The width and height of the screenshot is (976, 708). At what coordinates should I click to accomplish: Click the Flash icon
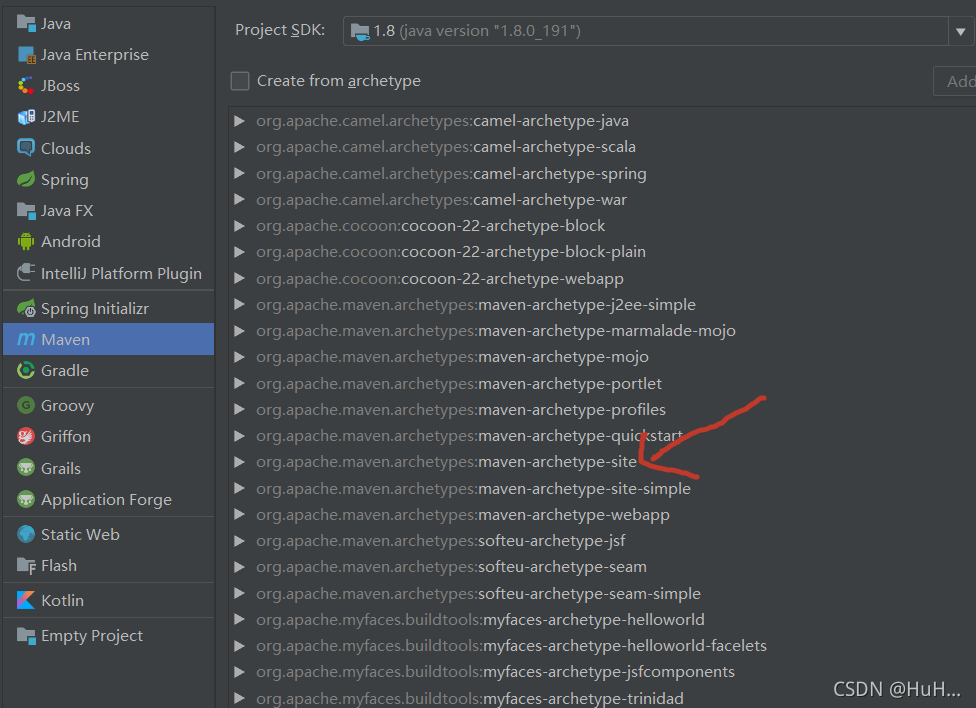pos(26,565)
